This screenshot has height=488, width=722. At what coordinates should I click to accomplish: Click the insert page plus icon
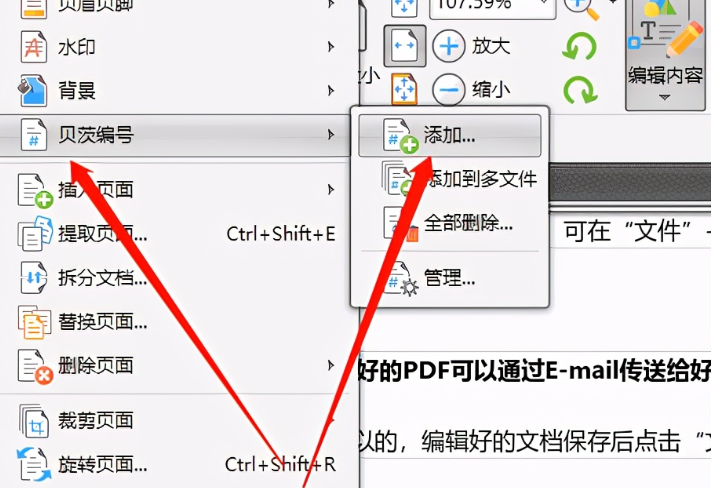(35, 190)
